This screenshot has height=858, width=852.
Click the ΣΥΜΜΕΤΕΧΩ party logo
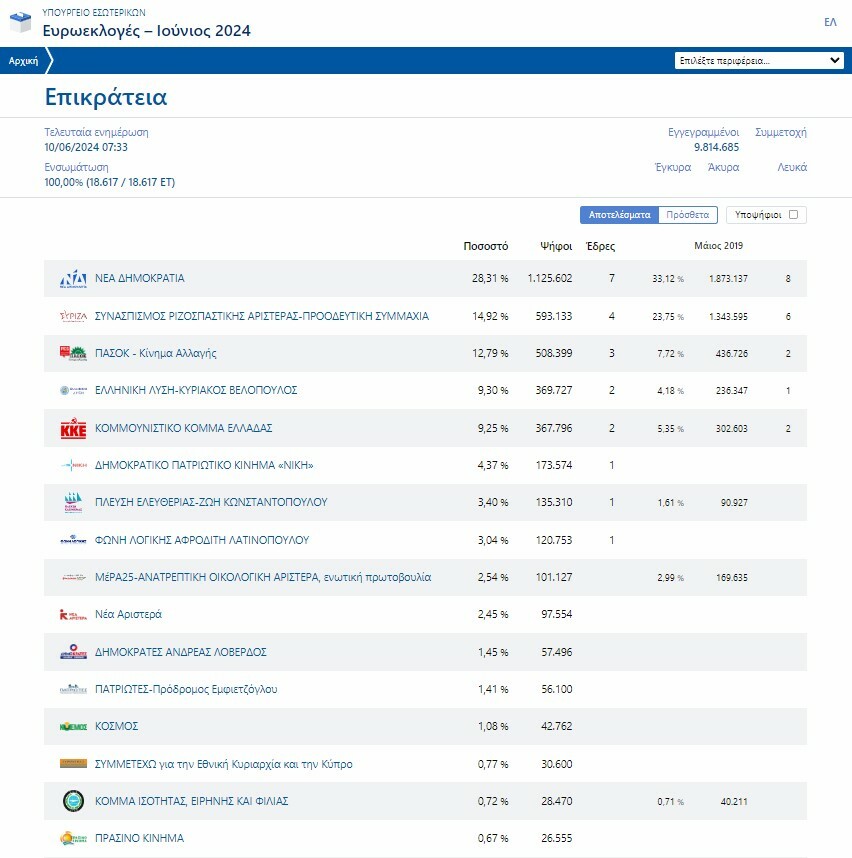73,764
